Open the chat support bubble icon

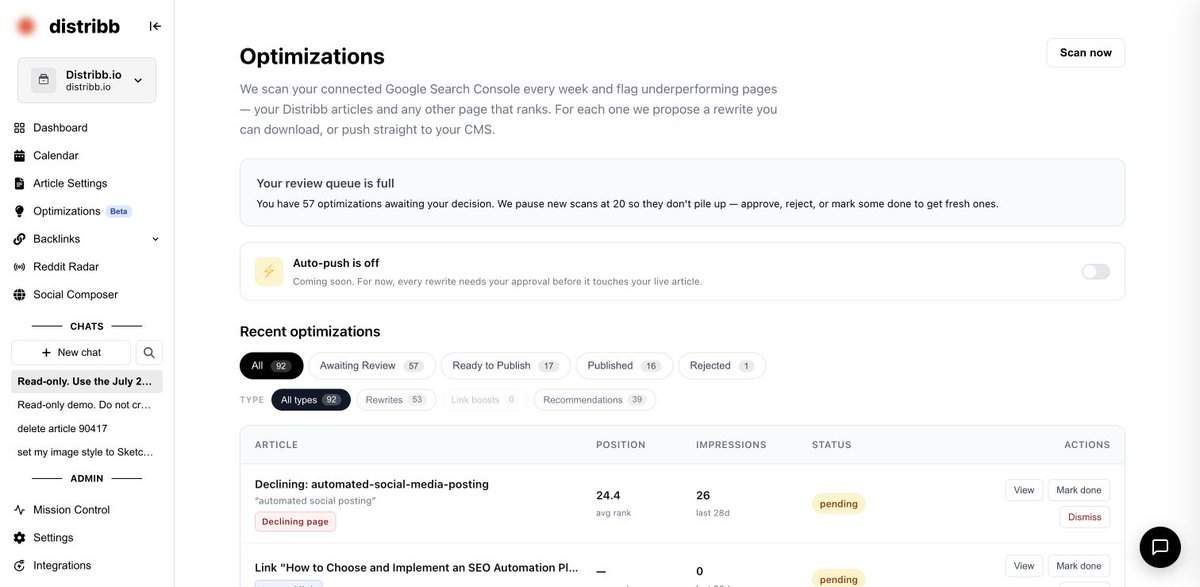[x=1160, y=546]
